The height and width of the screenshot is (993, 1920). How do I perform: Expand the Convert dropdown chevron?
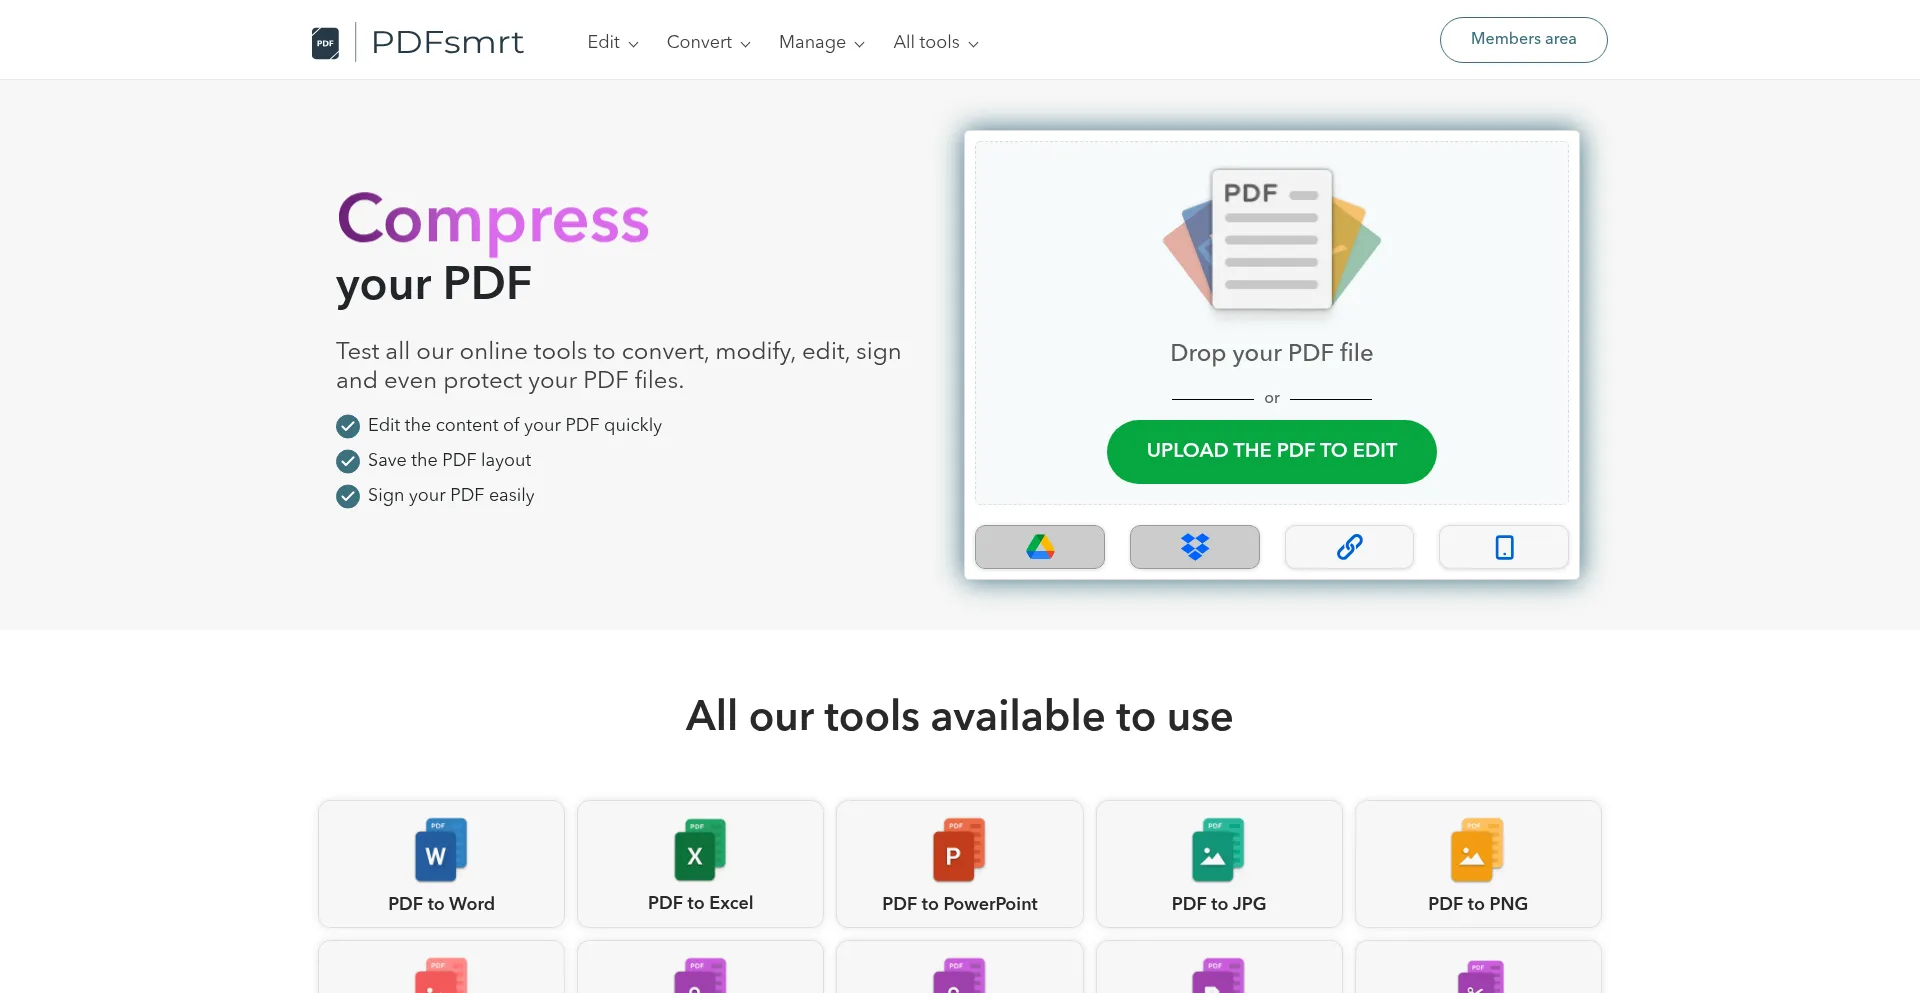point(745,44)
